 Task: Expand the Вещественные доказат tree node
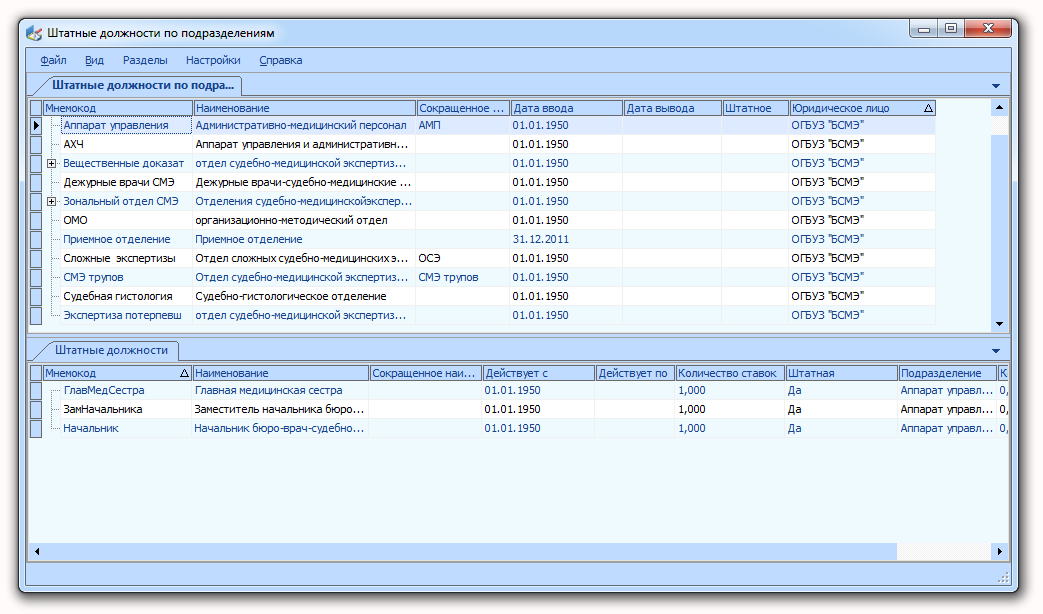tap(51, 163)
